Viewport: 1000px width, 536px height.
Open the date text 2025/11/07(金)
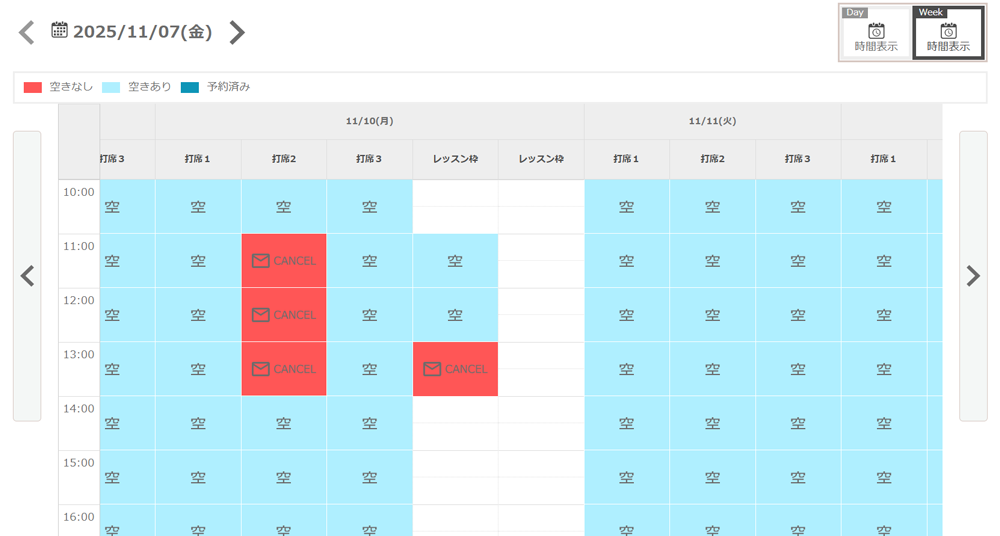142,32
